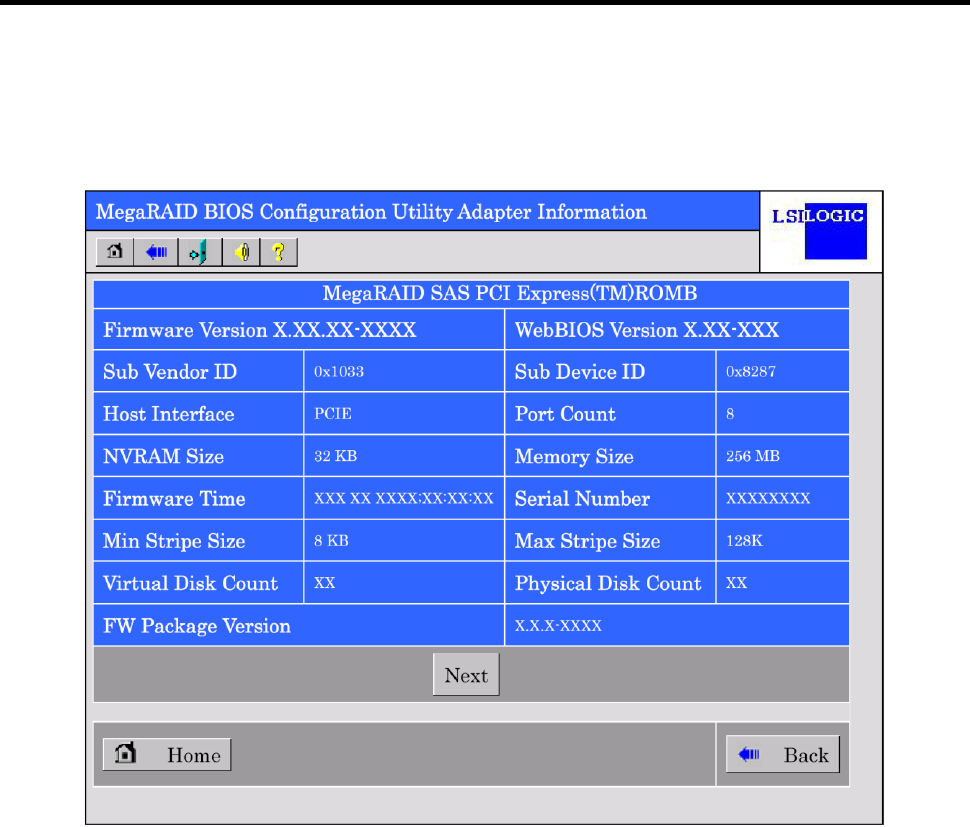This screenshot has height=827, width=970.
Task: Click the Max Stripe Size label
Action: tap(588, 541)
